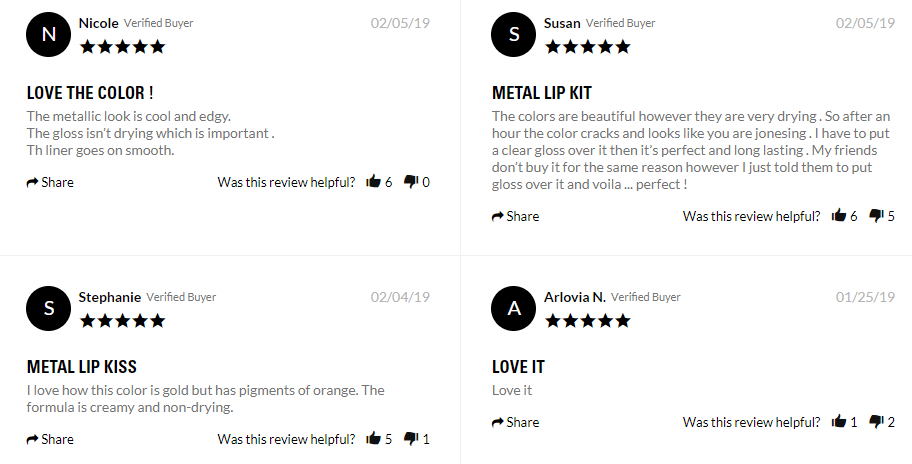This screenshot has height=464, width=912.
Task: Click the Metal Lip Kiss review title
Action: (x=82, y=367)
